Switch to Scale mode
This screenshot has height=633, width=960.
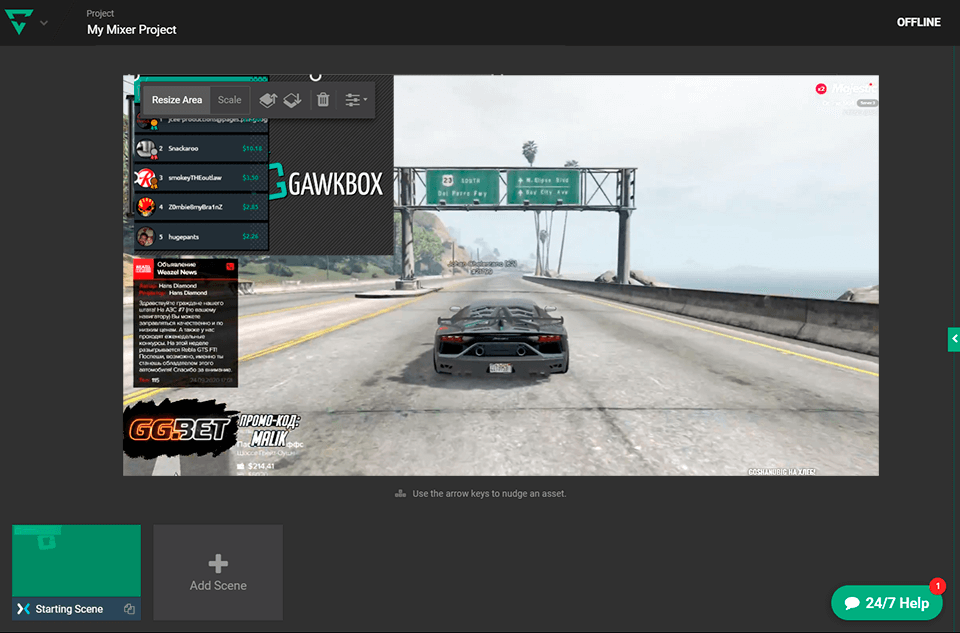[230, 100]
